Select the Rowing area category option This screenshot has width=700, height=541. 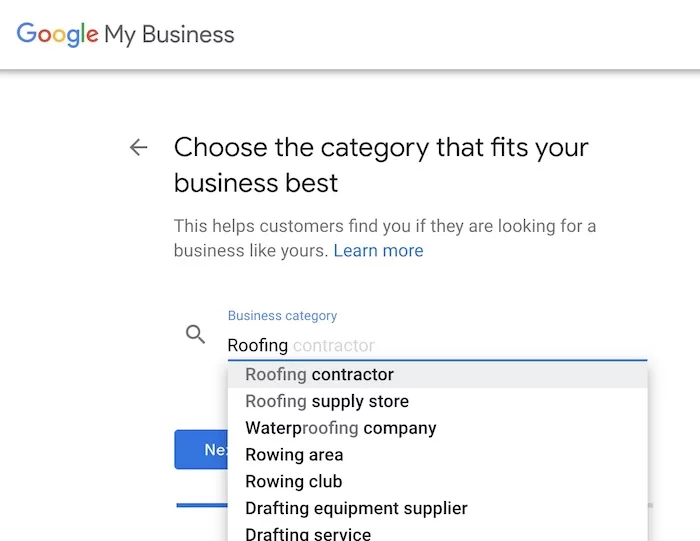point(437,455)
